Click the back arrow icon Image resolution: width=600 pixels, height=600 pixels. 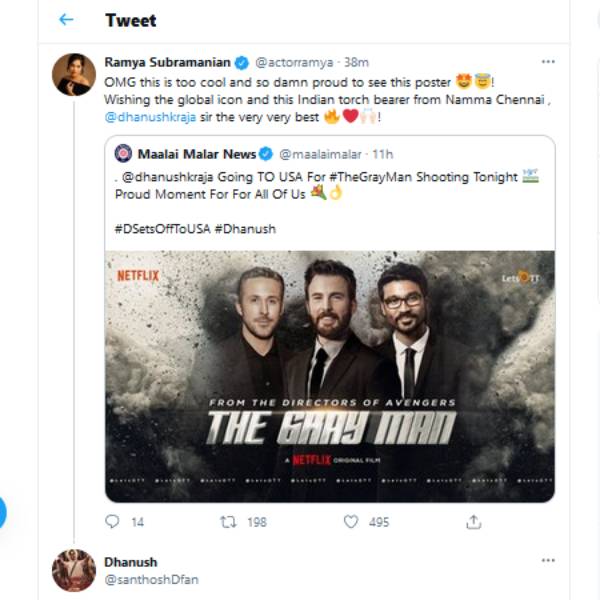(66, 19)
